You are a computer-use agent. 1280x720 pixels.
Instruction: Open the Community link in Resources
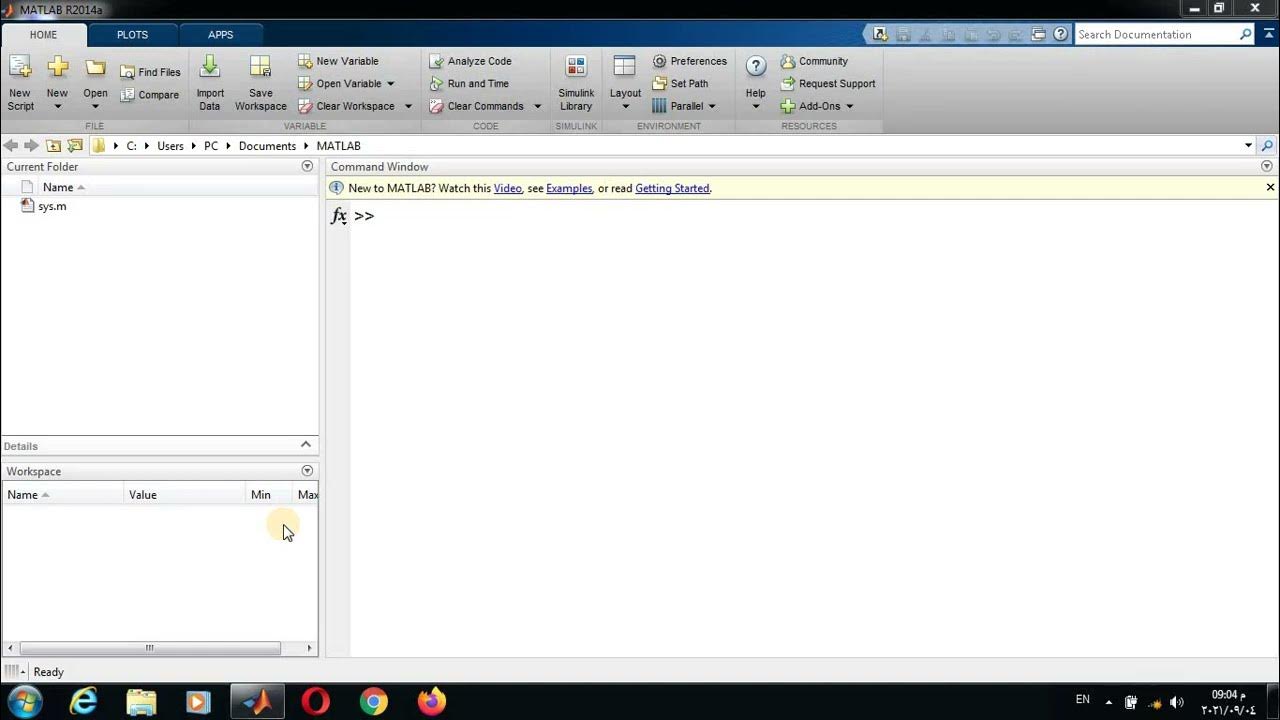pos(814,61)
